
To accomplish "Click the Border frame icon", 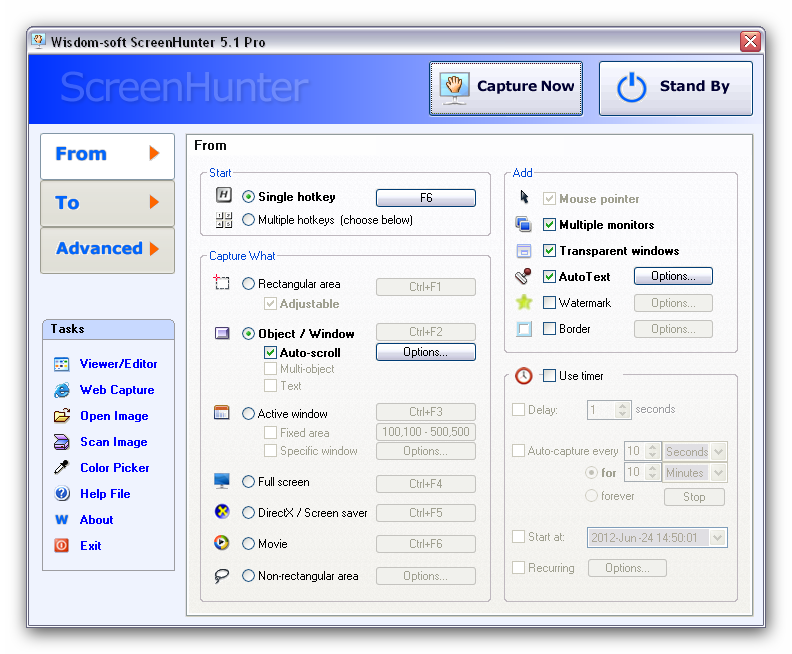I will [524, 329].
